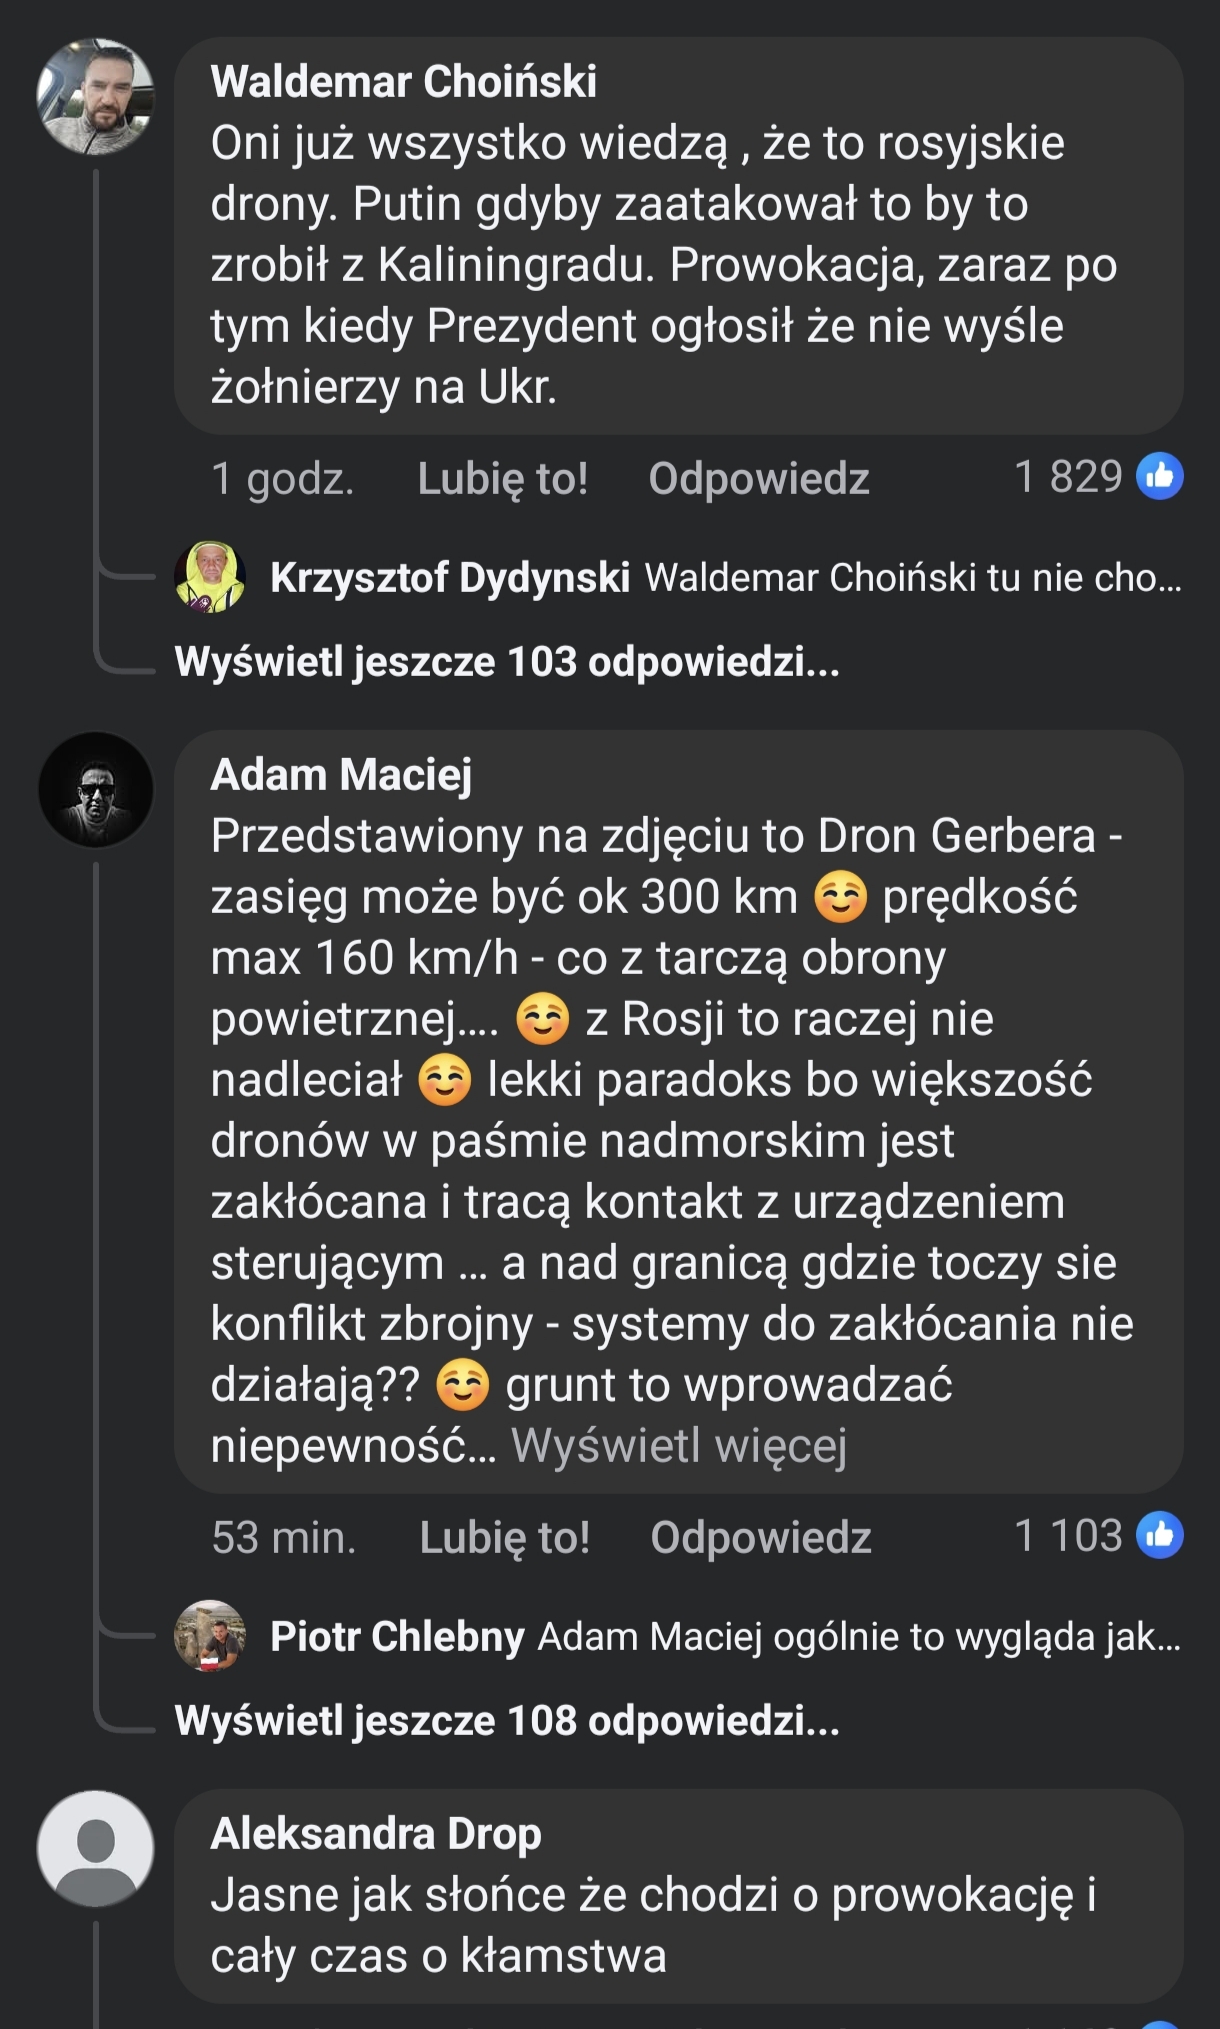This screenshot has width=1220, height=2029.
Task: Like Adam Maciej's comment with Lubię to!
Action: tap(504, 1538)
